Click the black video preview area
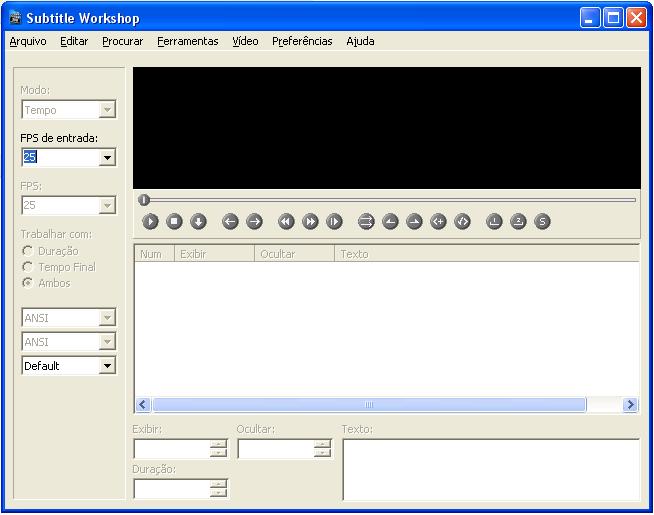This screenshot has height=515, width=654. (x=387, y=128)
